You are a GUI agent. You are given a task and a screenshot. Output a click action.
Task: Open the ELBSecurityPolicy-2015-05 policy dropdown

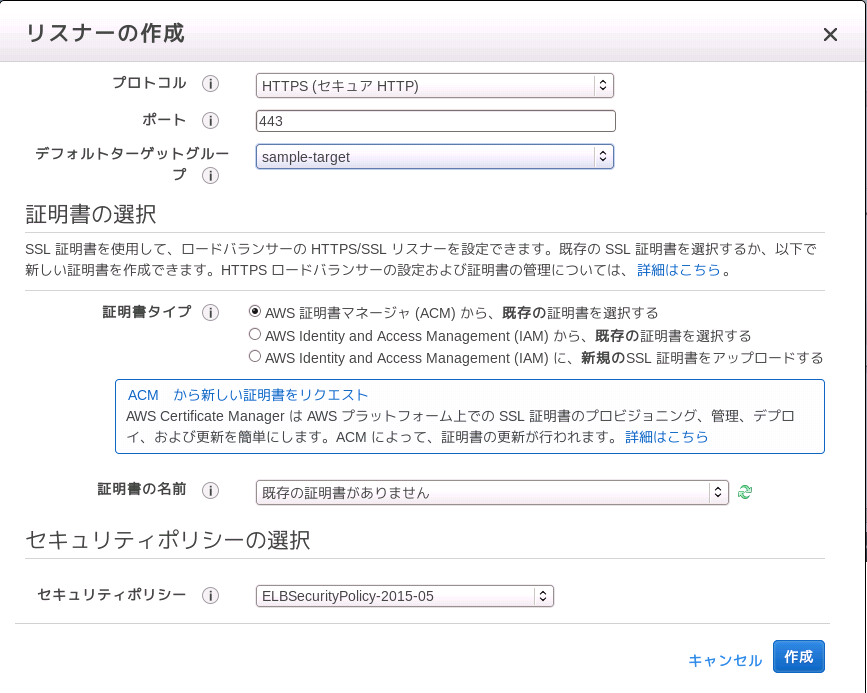click(x=404, y=596)
